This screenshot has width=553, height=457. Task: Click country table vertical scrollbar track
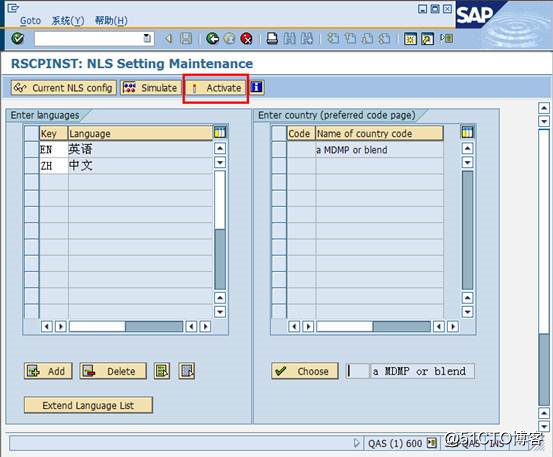tap(467, 230)
